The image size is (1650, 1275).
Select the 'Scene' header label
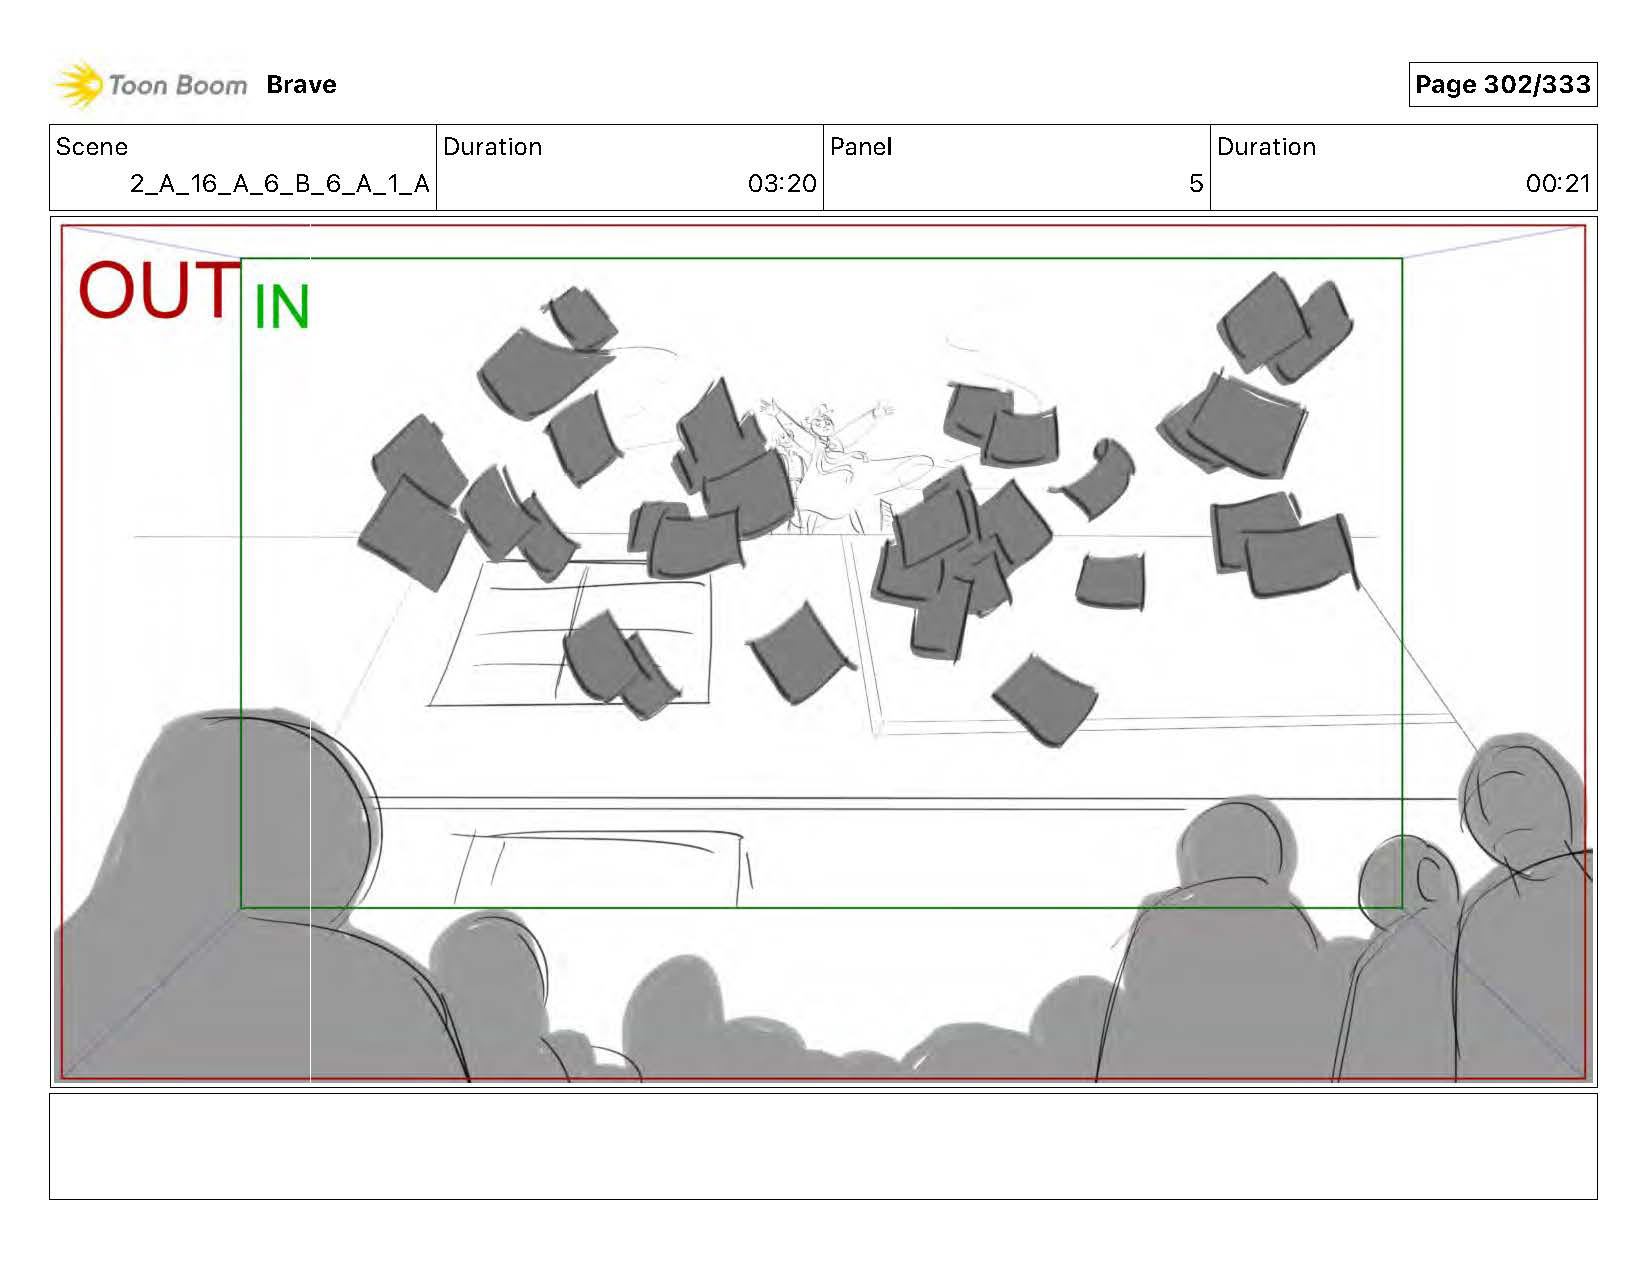[92, 147]
